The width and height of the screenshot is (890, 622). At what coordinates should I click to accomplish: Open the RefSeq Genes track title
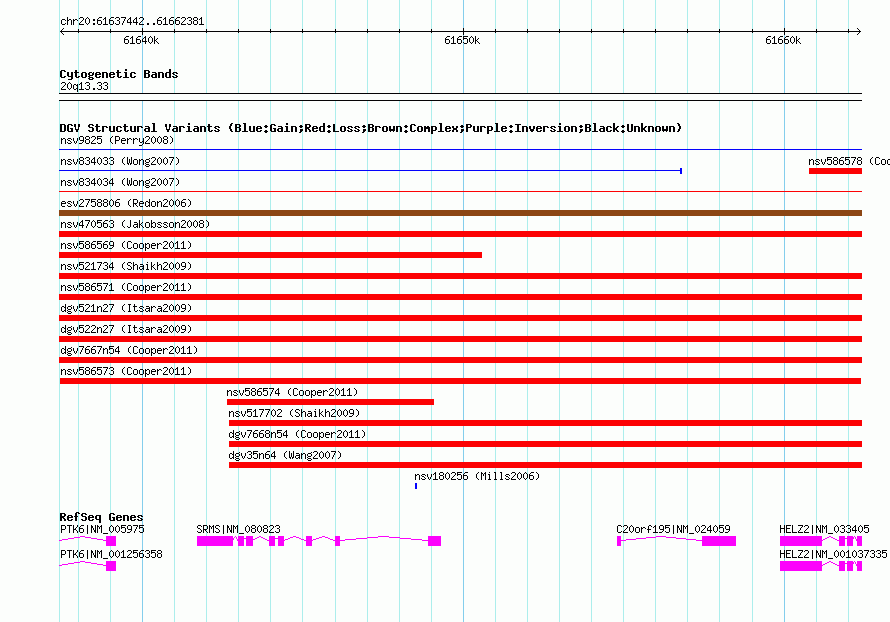pyautogui.click(x=102, y=516)
